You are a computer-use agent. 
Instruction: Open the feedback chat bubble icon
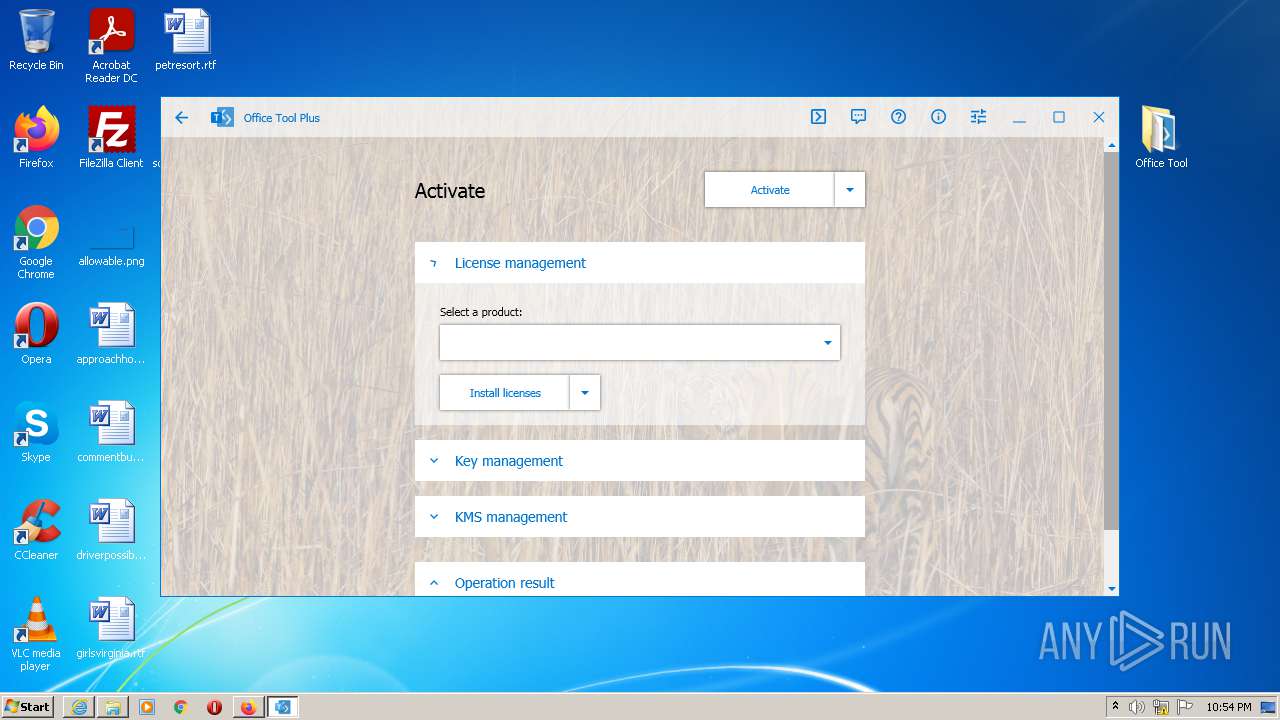click(x=858, y=117)
